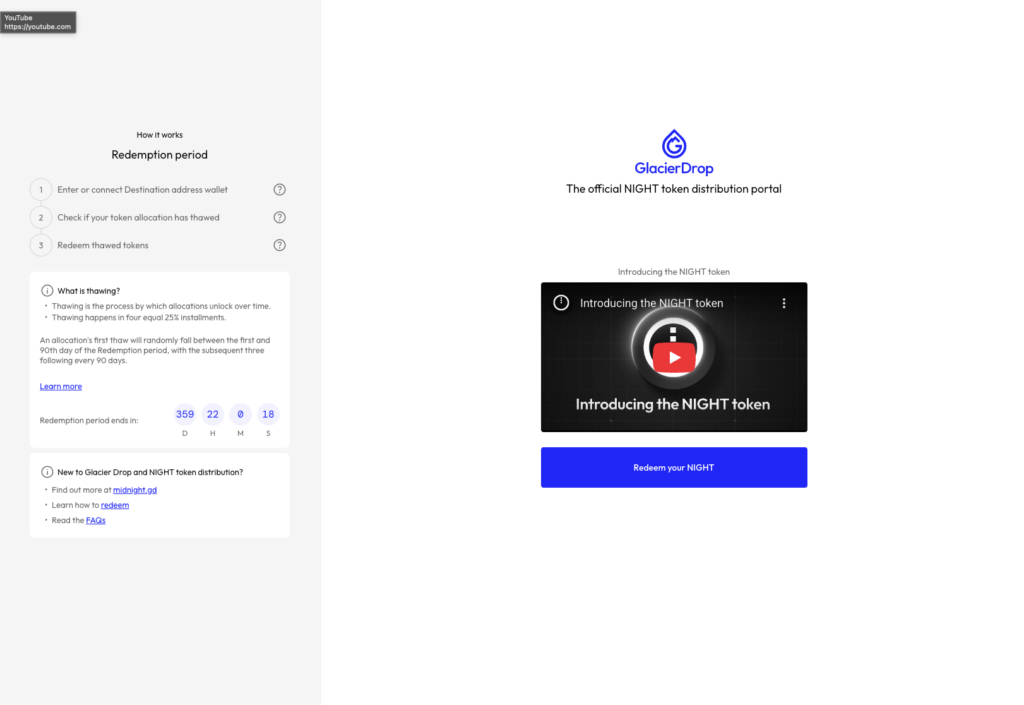
Task: Open the redeem how-to link
Action: coord(115,505)
